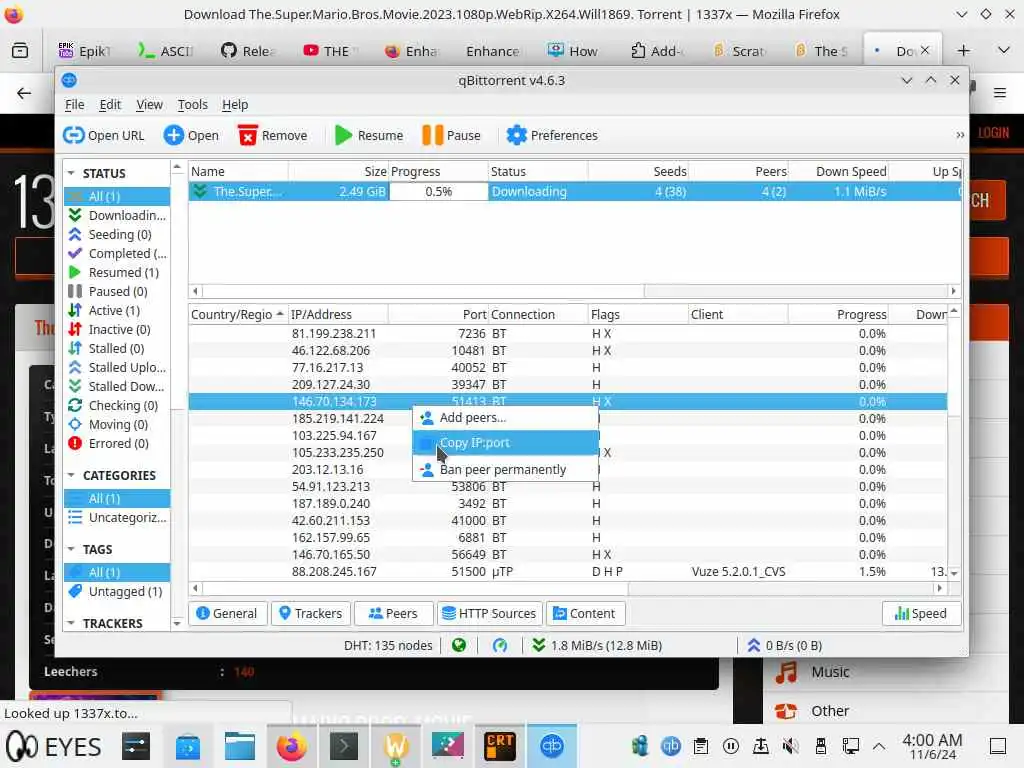
Task: Switch to the Content tab
Action: [x=585, y=613]
